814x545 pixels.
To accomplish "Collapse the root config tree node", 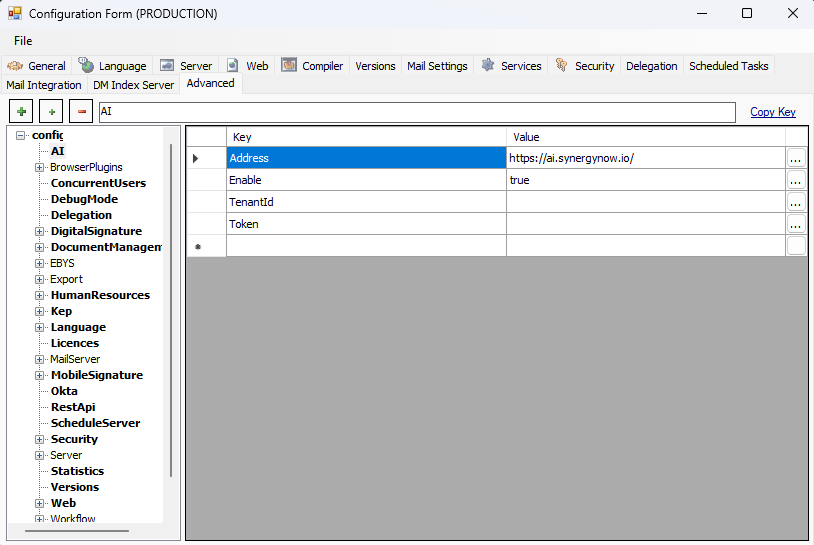I will [21, 135].
